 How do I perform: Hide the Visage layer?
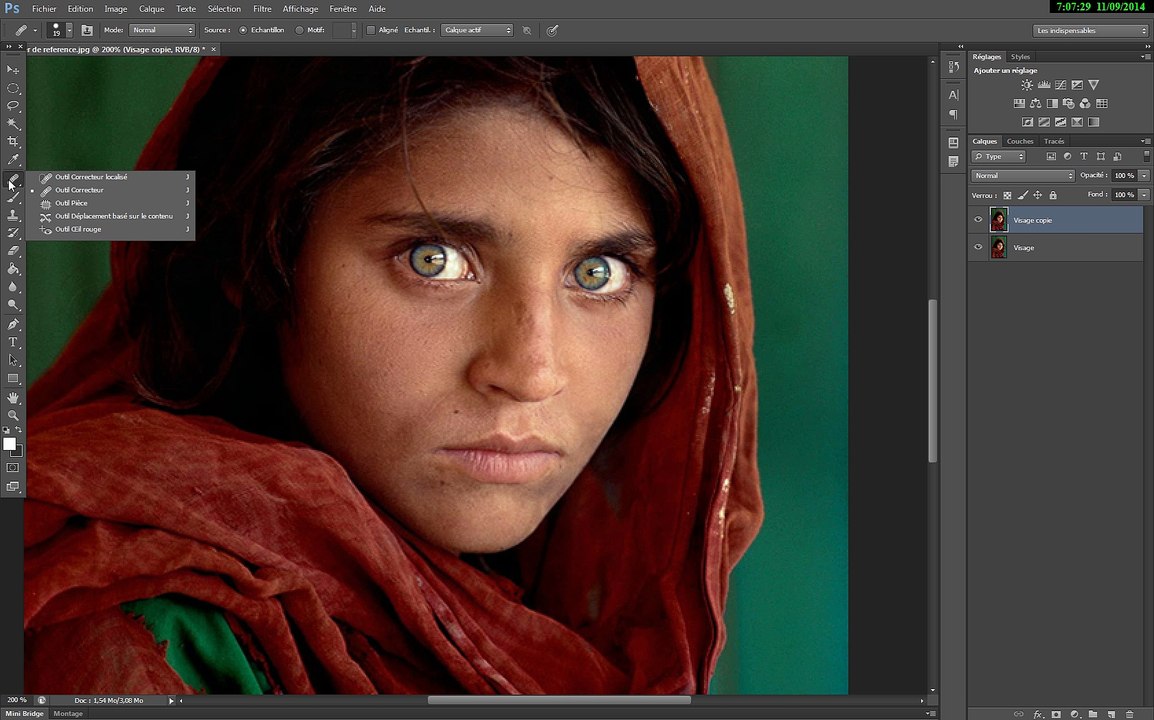coord(978,247)
